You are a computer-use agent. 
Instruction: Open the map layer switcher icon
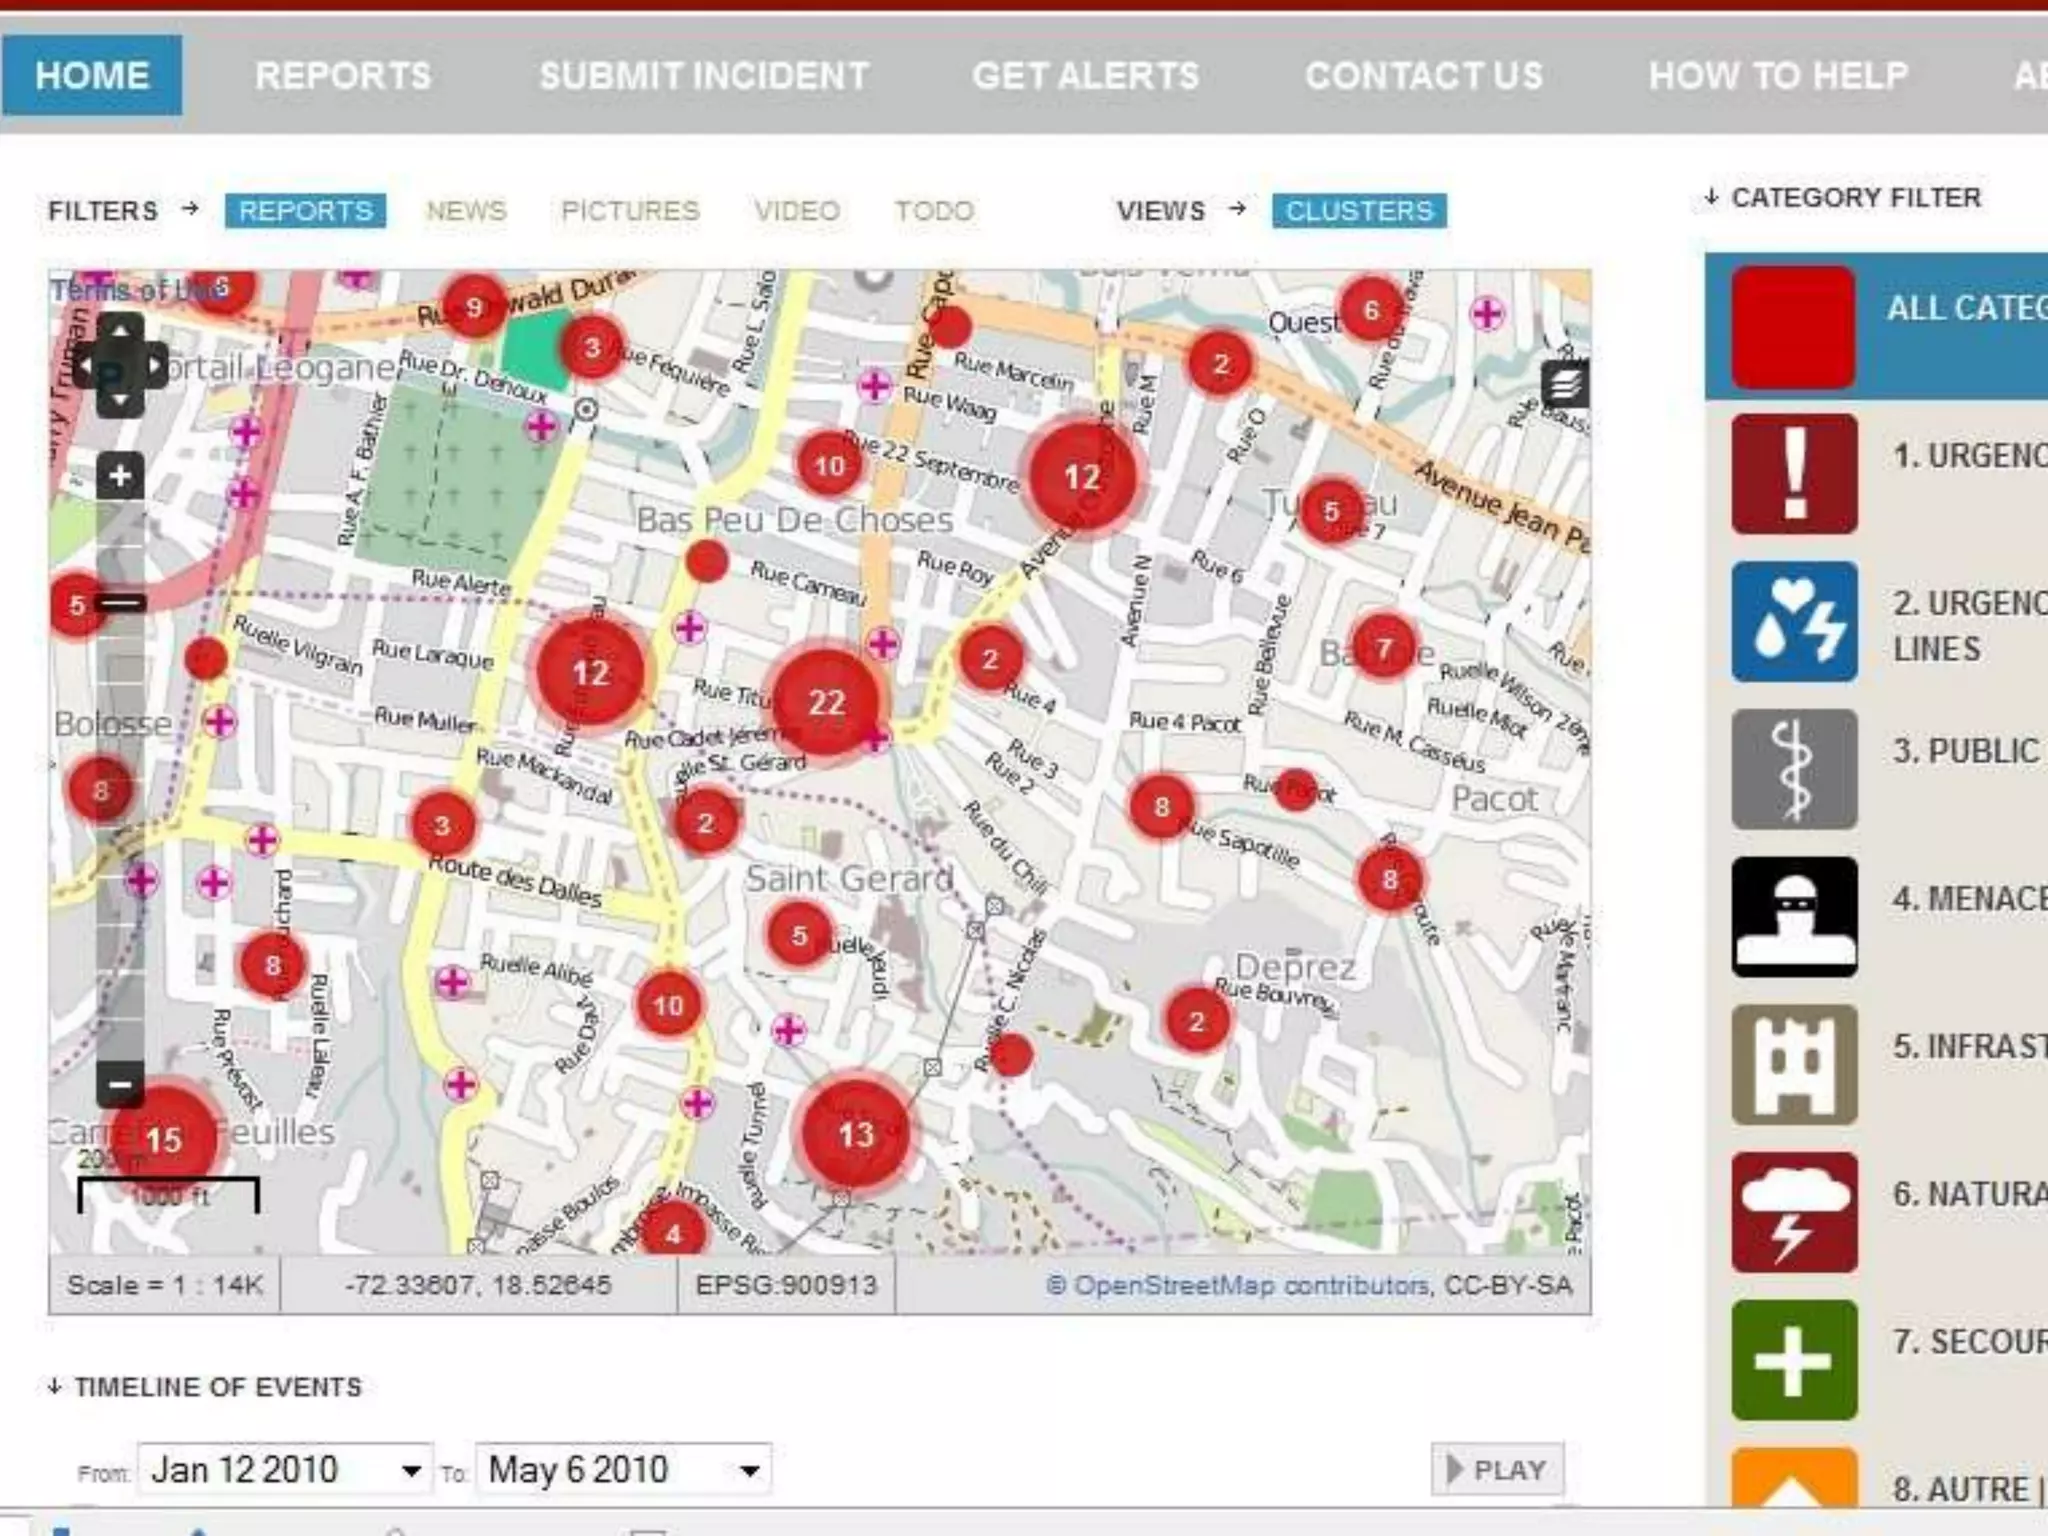click(1565, 386)
